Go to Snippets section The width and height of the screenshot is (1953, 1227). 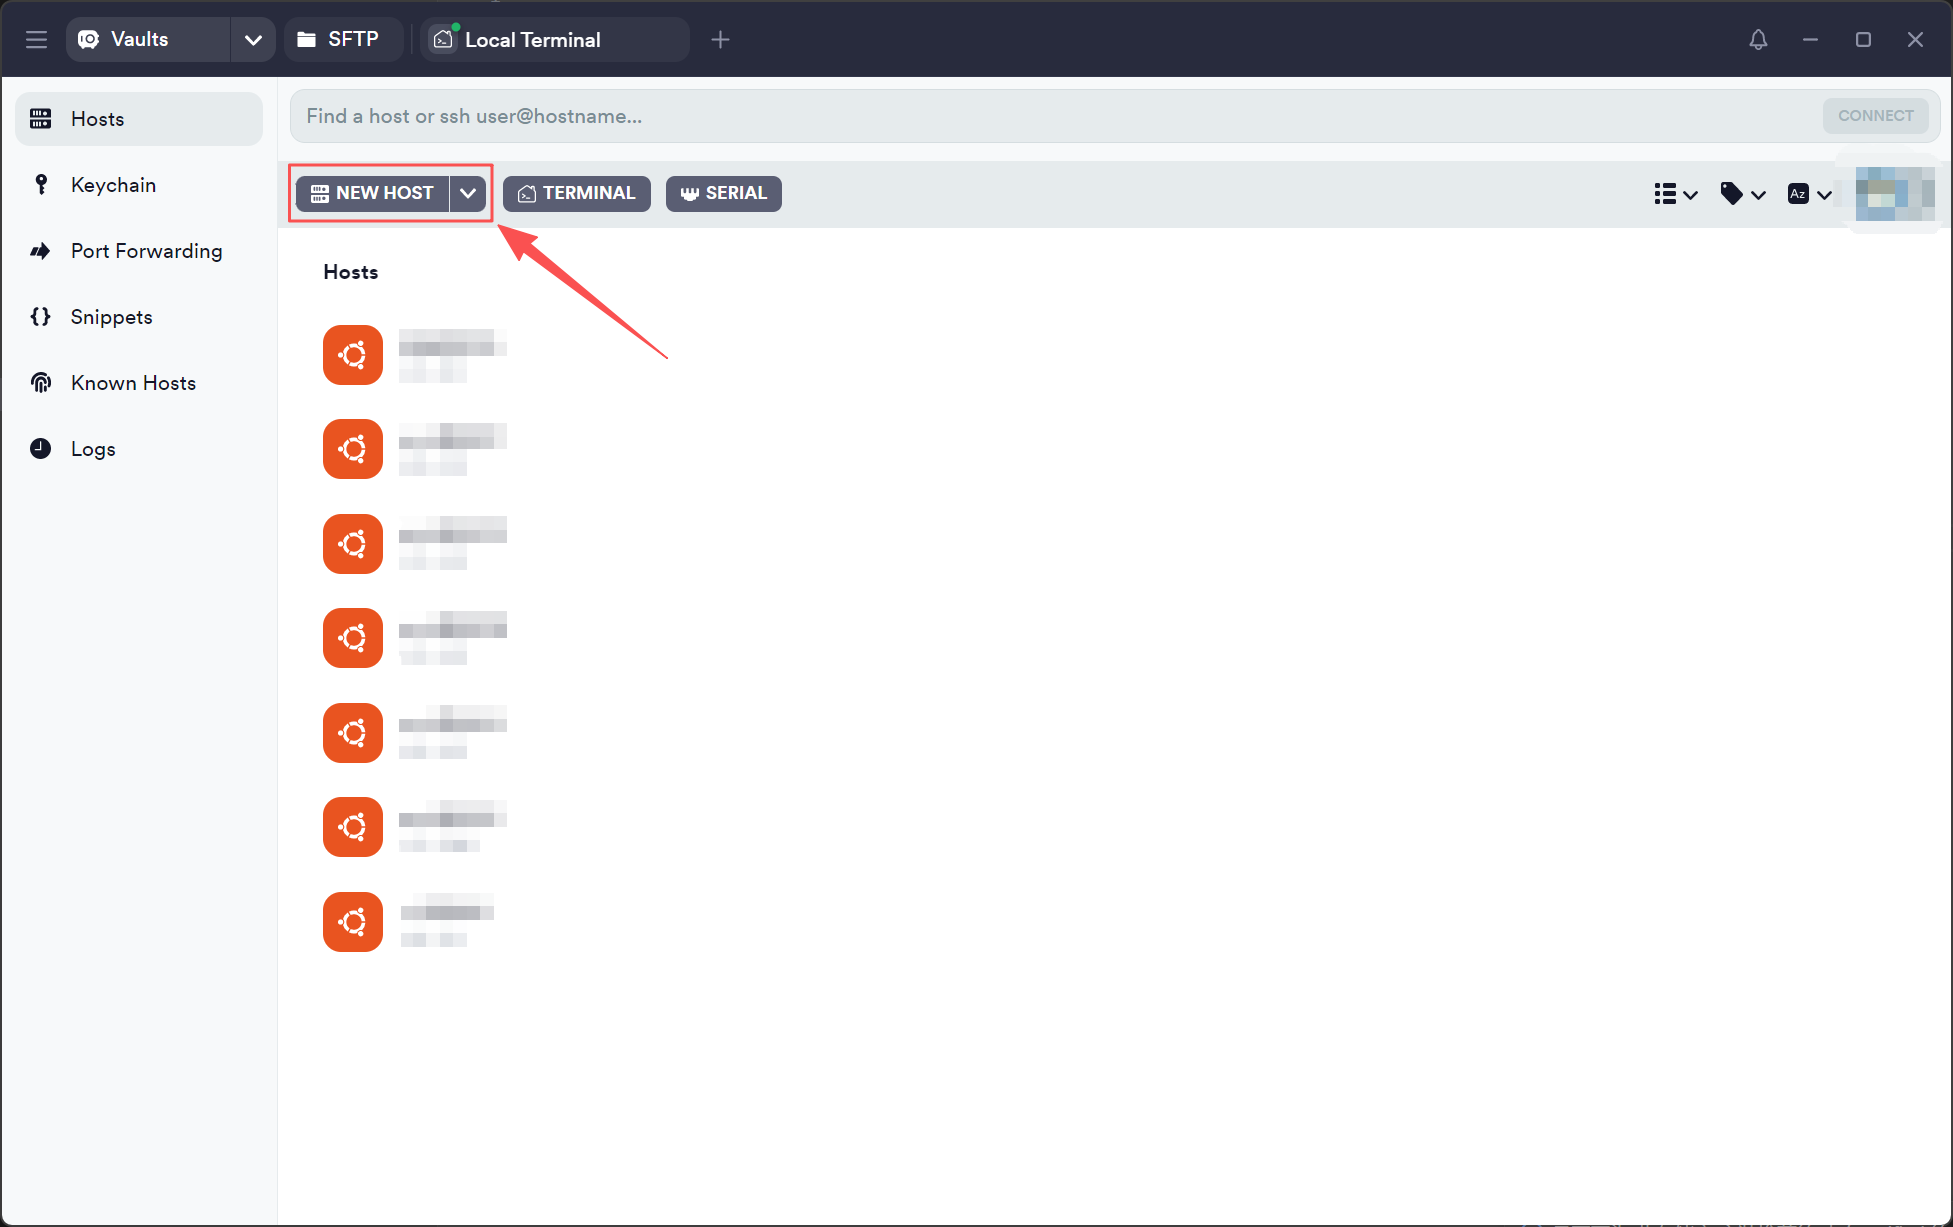tap(111, 317)
